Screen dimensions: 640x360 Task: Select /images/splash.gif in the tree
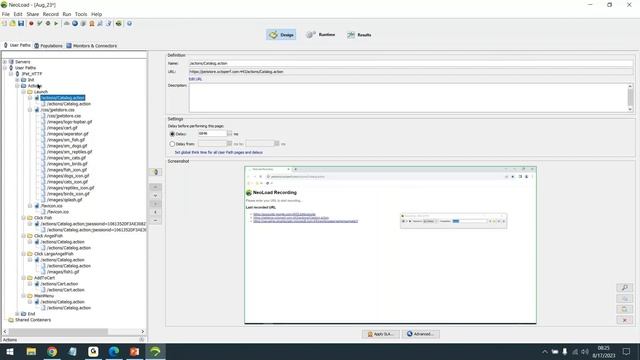(x=64, y=200)
